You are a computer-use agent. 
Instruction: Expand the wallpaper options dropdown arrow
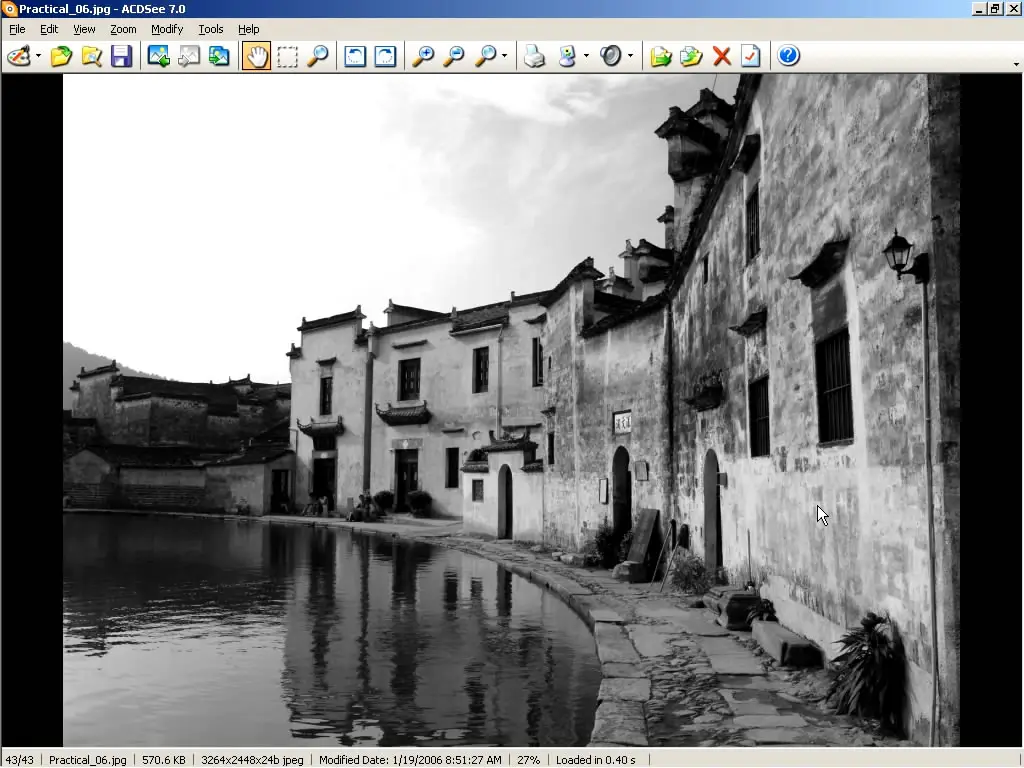(586, 56)
